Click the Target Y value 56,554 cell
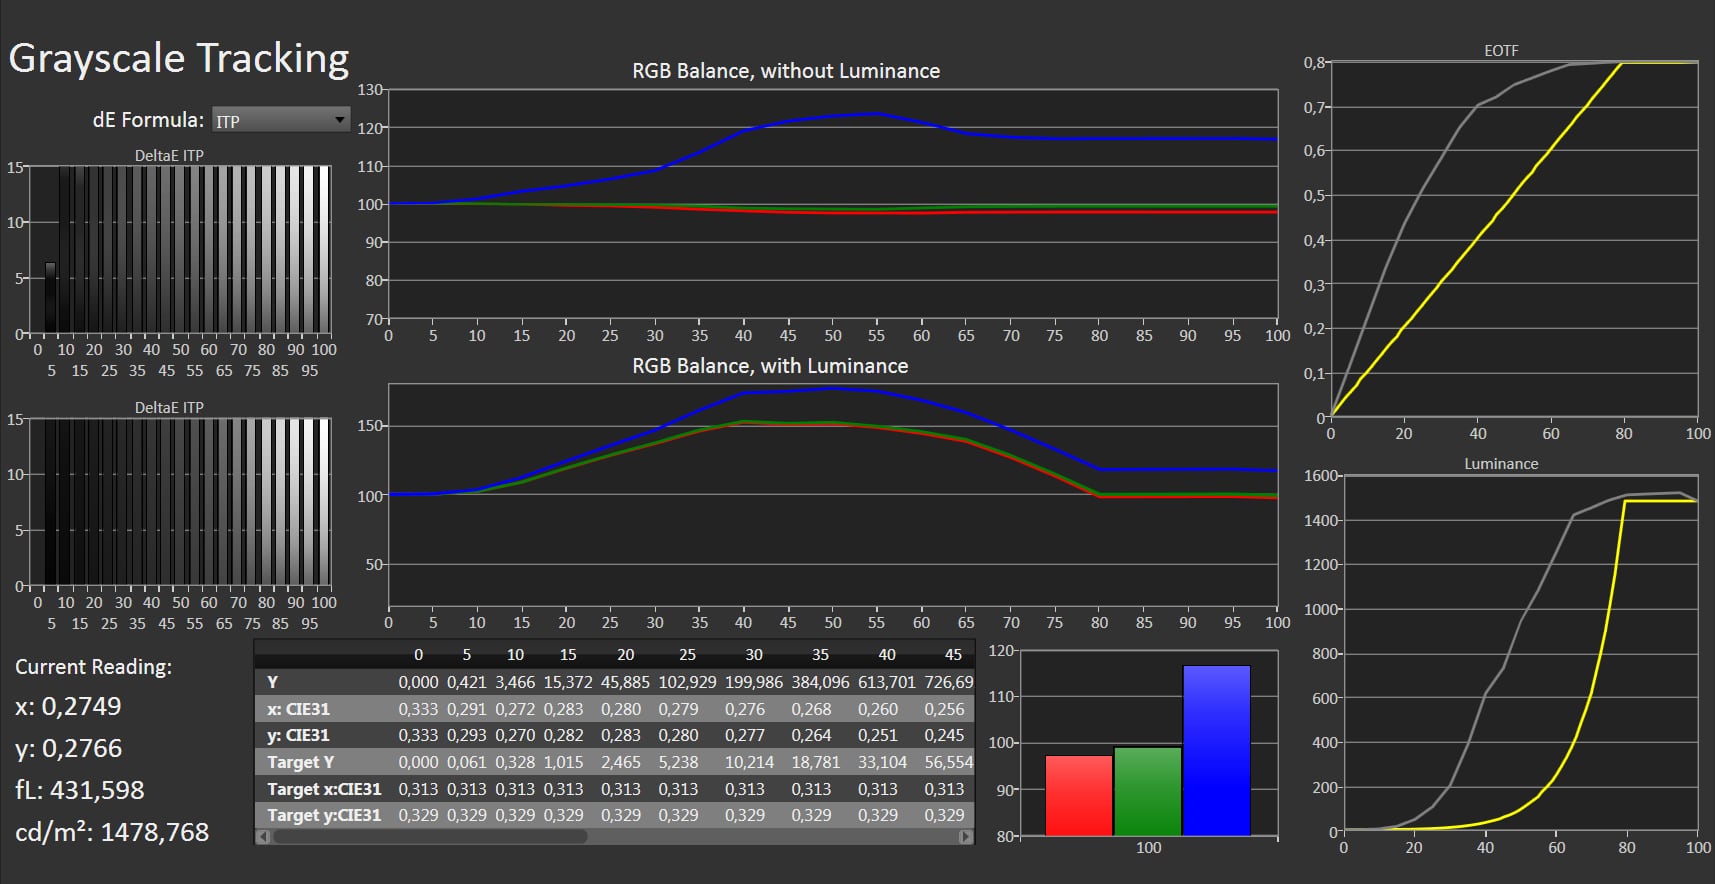 pyautogui.click(x=948, y=762)
